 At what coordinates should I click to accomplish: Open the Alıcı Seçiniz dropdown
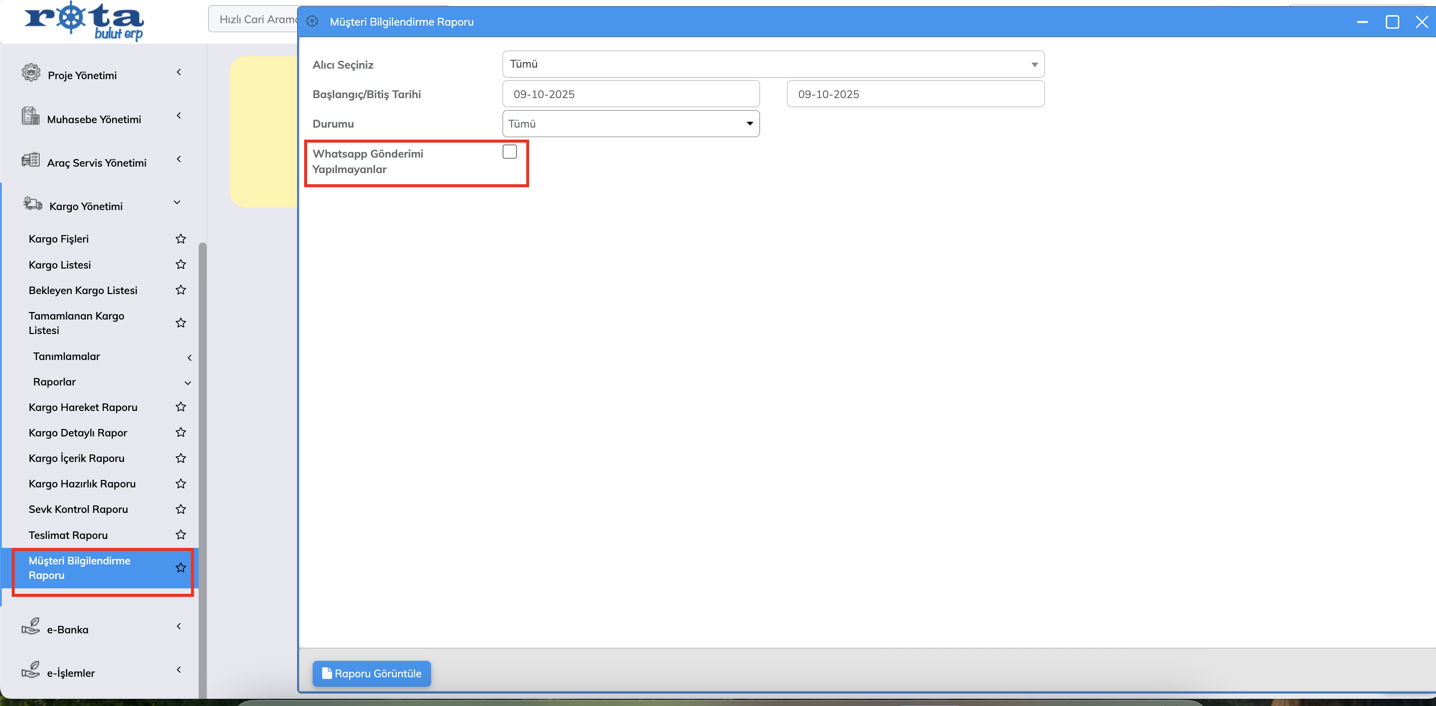773,64
